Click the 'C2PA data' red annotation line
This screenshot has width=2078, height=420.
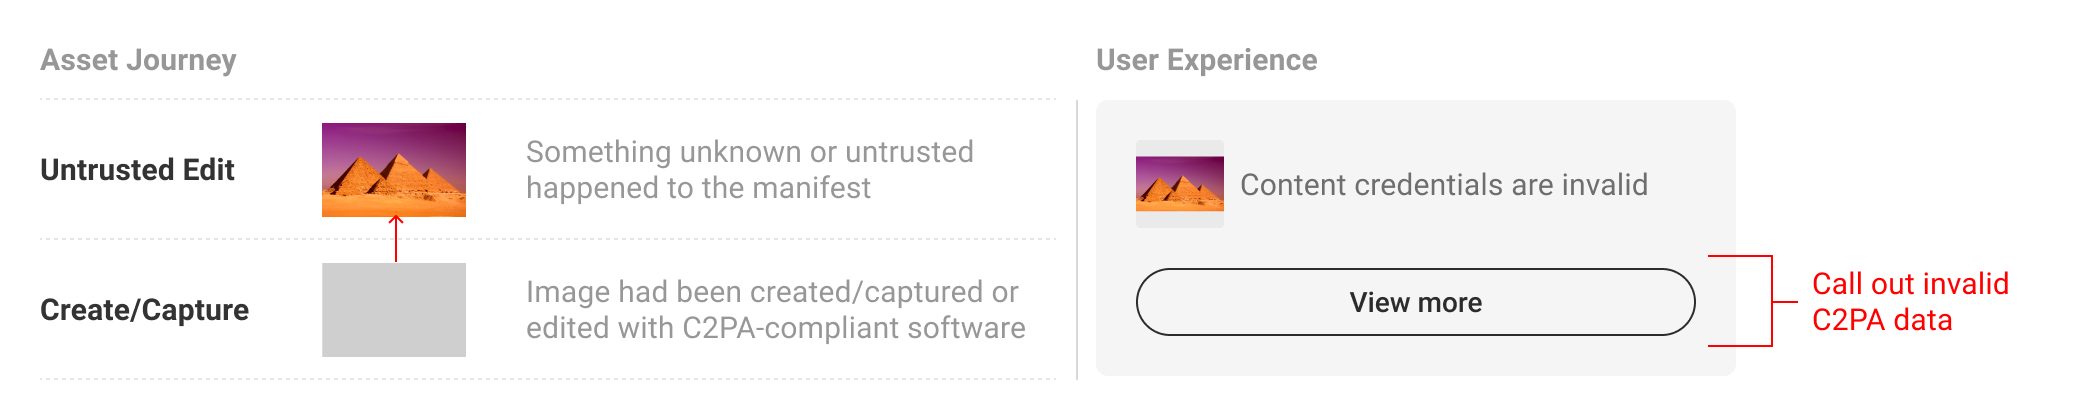coord(1882,320)
